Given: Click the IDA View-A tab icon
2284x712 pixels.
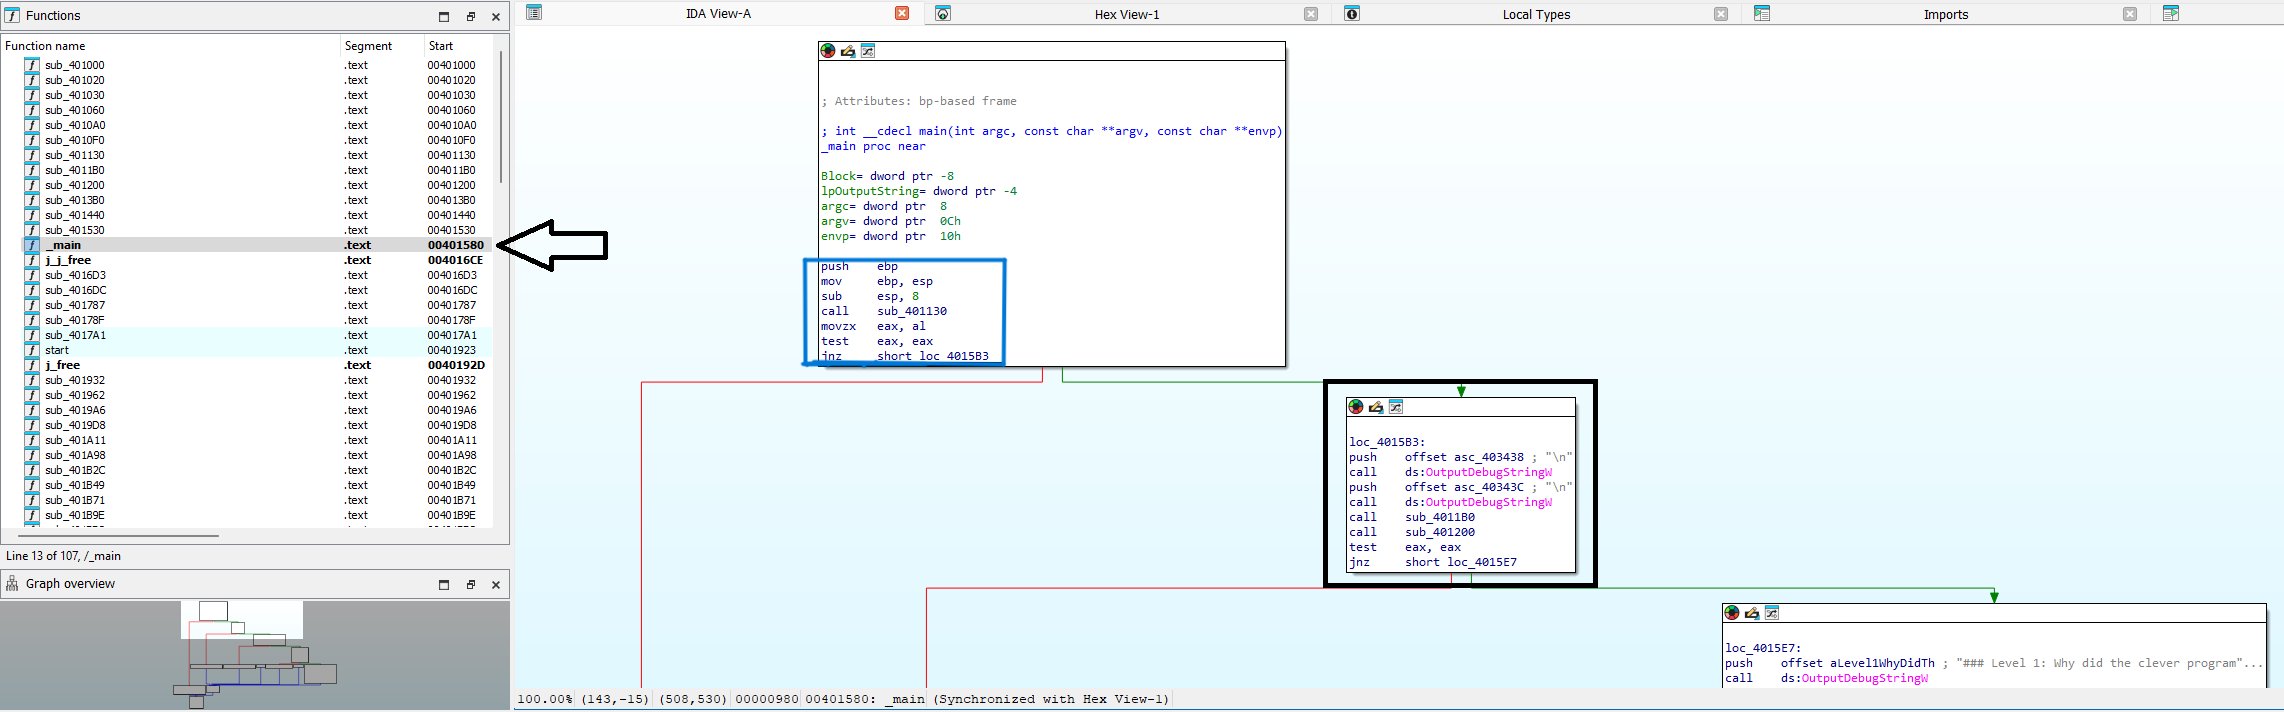Looking at the screenshot, I should click(x=534, y=13).
